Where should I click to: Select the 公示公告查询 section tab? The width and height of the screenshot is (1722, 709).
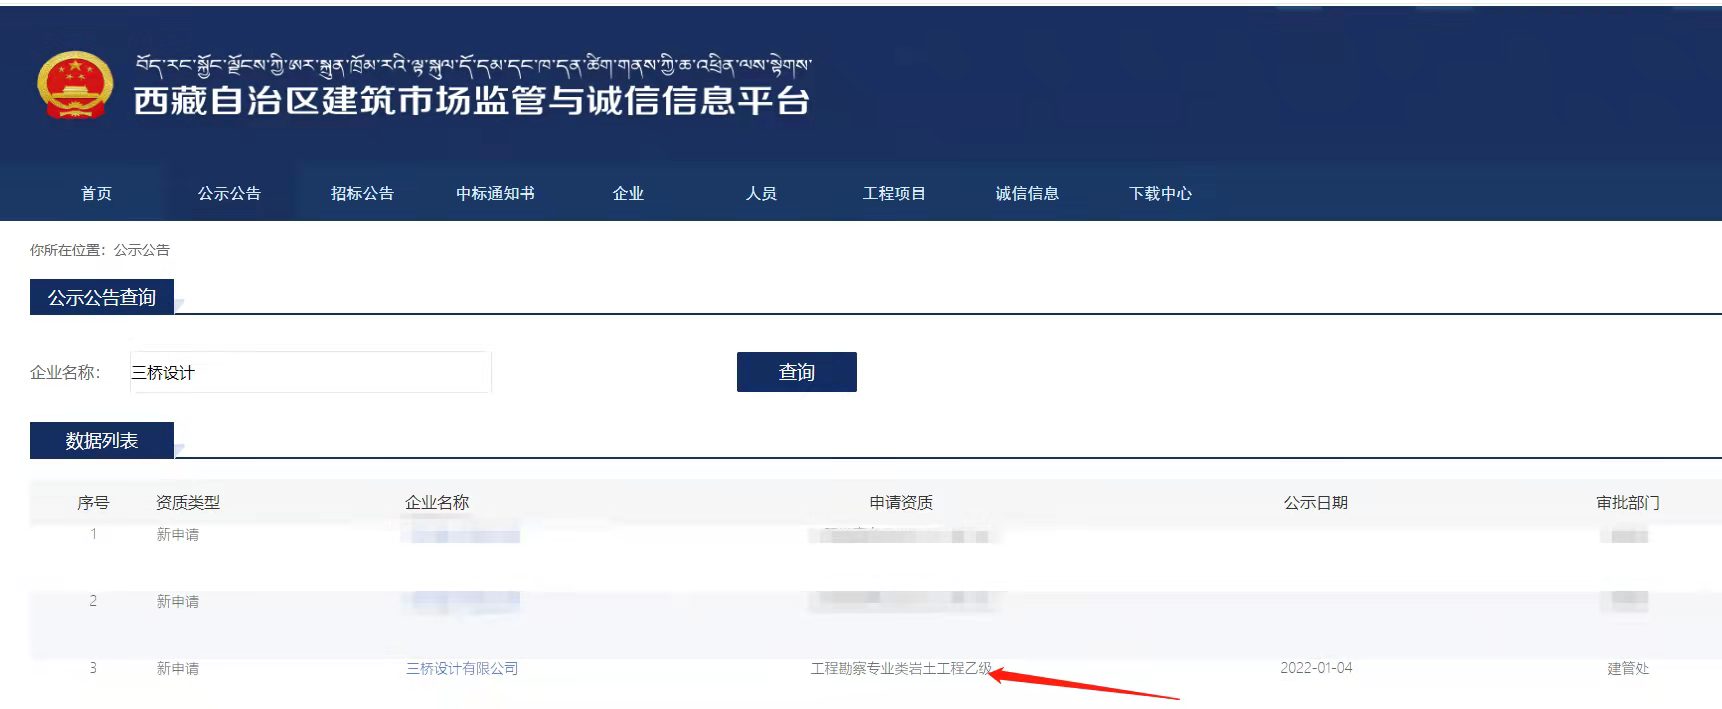(102, 298)
